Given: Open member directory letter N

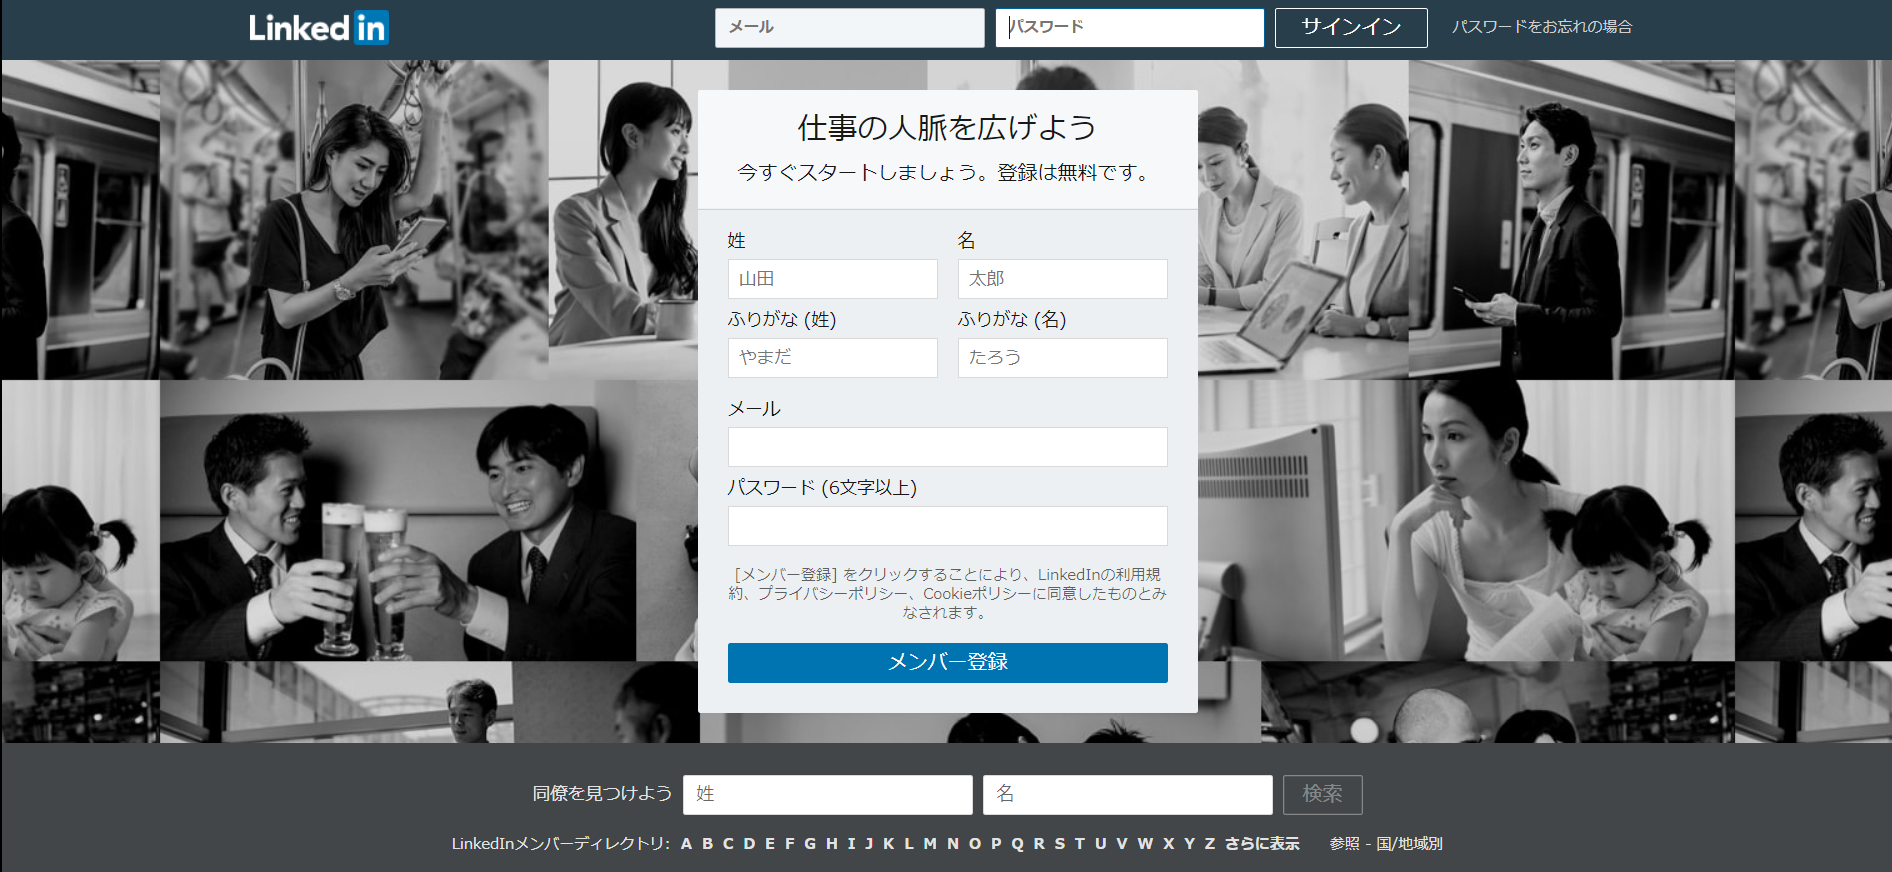Looking at the screenshot, I should 953,844.
